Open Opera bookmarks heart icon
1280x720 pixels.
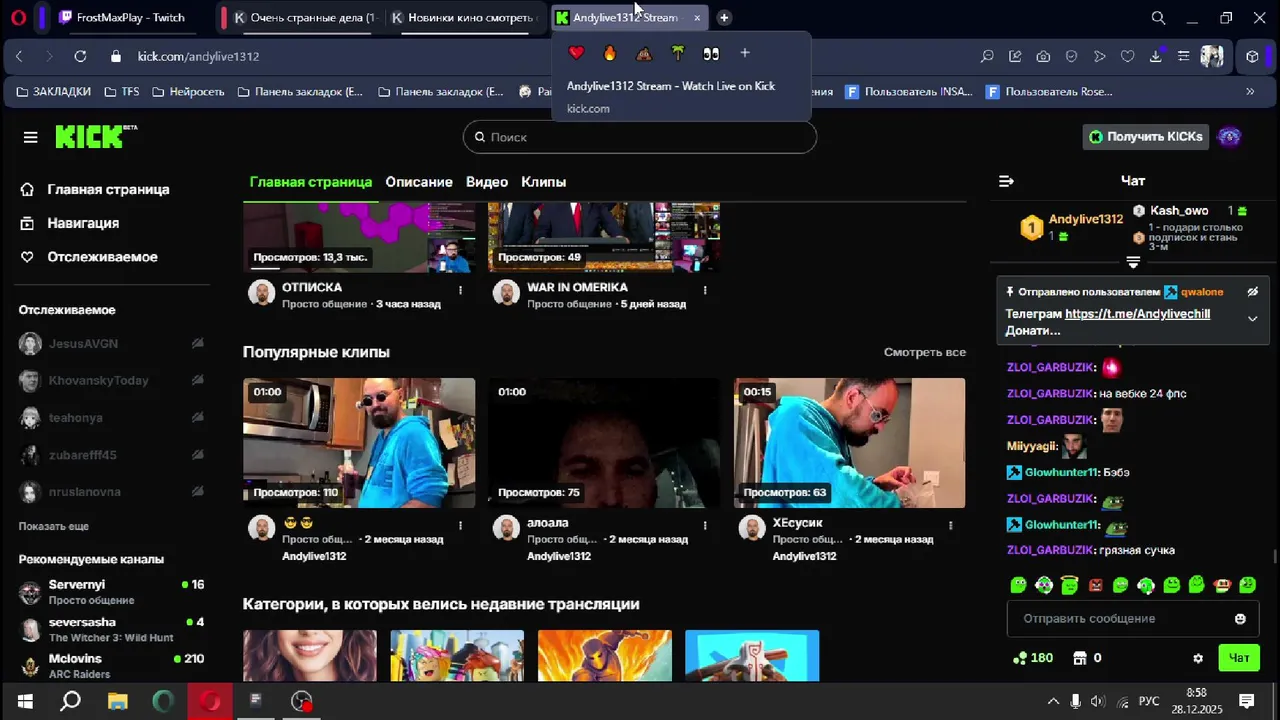tap(1127, 57)
